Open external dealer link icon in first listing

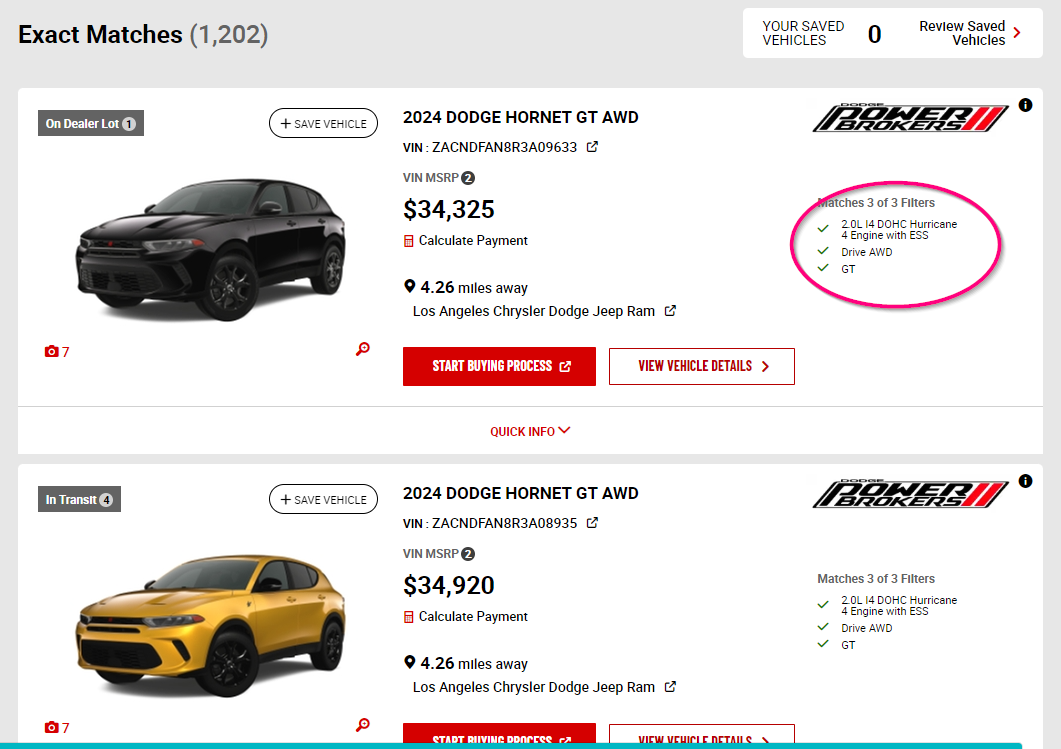670,311
